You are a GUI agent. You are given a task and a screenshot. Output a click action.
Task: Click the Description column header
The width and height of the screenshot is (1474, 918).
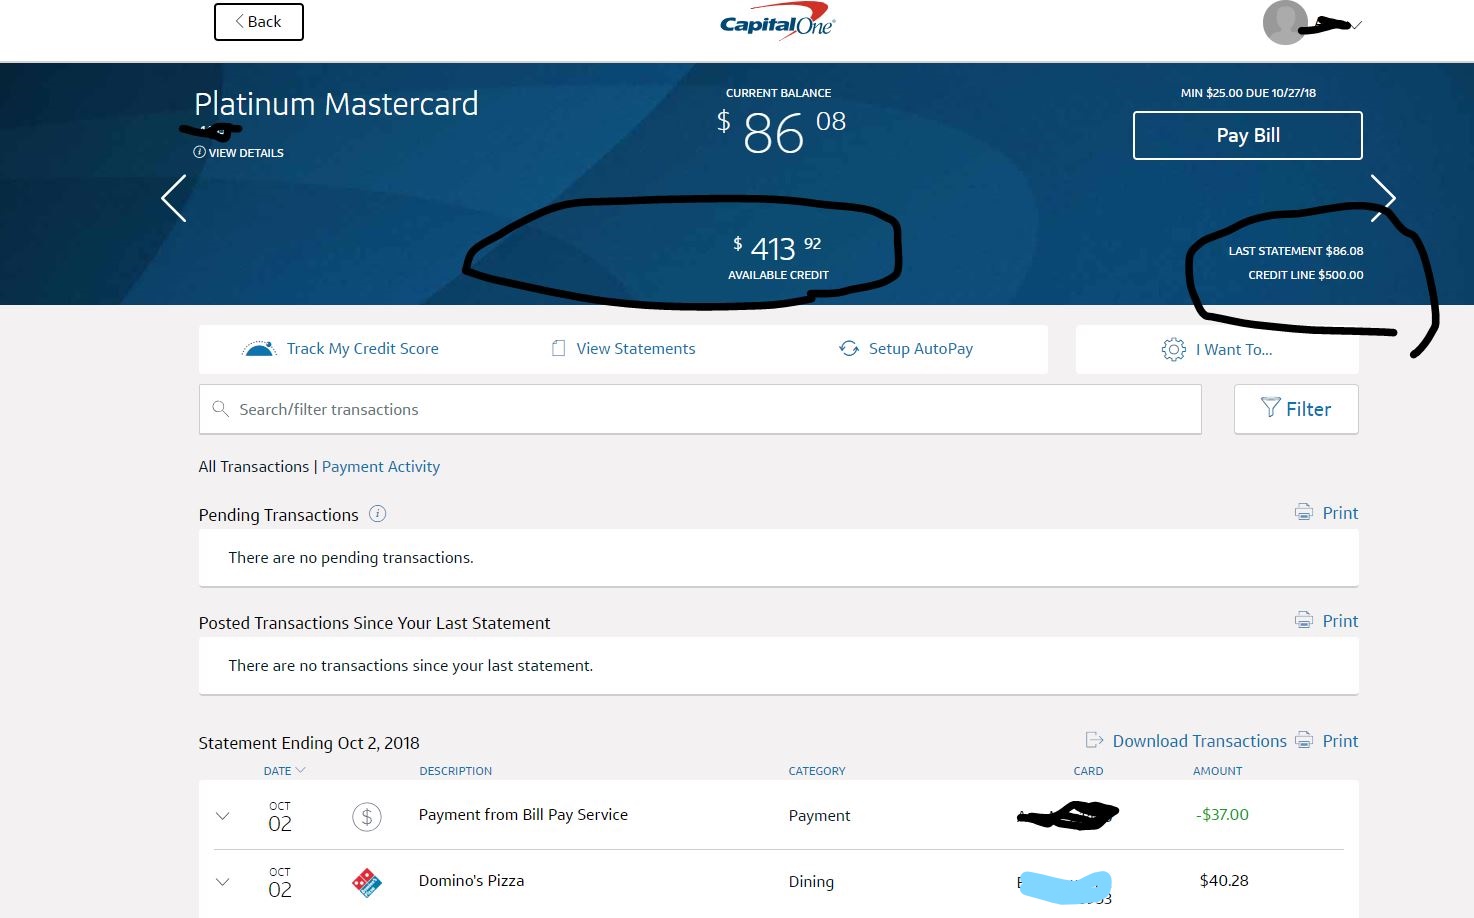(x=456, y=771)
